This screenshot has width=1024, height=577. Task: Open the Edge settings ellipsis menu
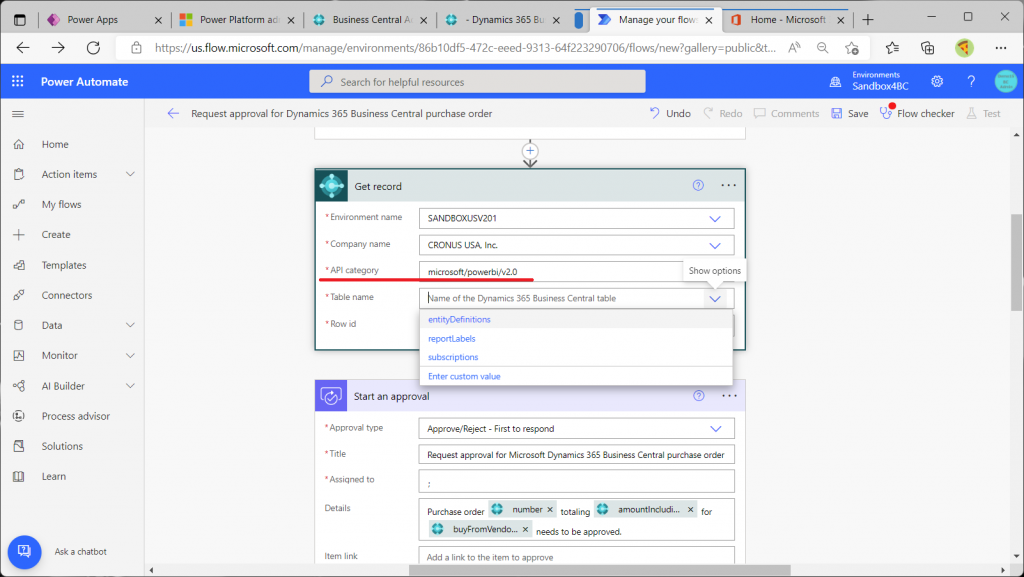(x=1000, y=48)
